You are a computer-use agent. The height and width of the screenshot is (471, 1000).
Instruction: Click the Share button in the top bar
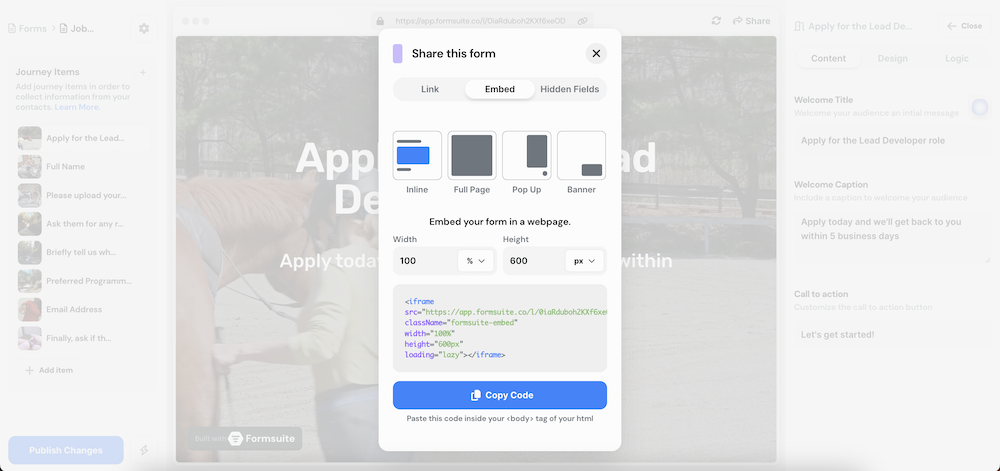[752, 21]
